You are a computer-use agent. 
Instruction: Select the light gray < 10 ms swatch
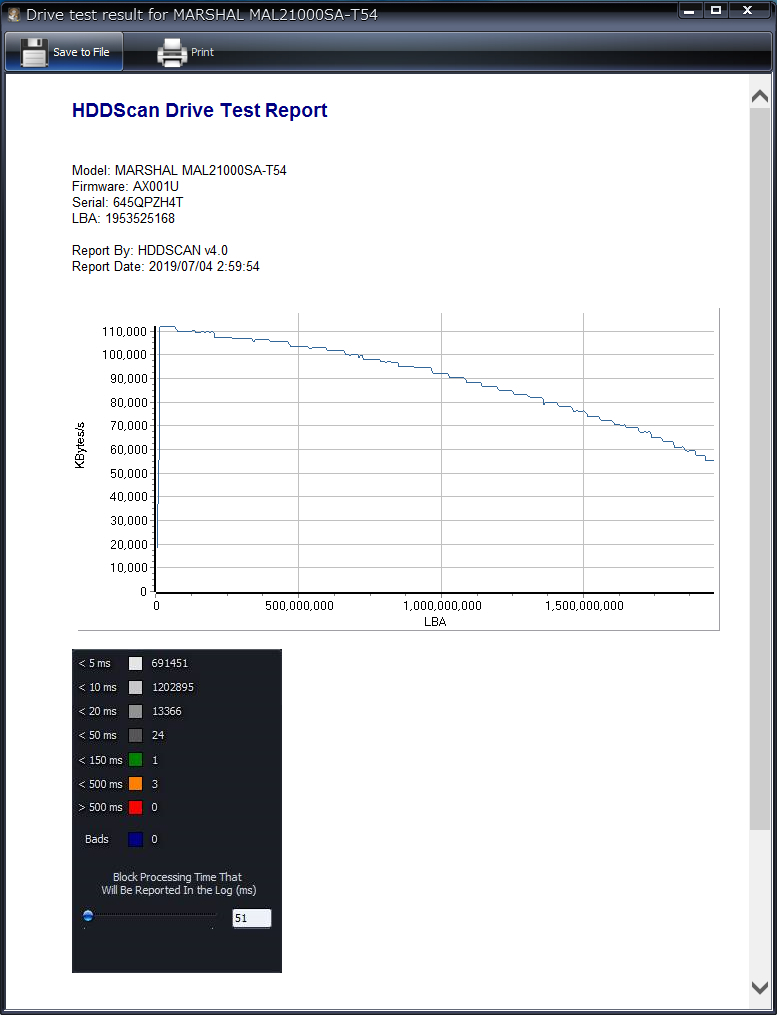(x=135, y=687)
